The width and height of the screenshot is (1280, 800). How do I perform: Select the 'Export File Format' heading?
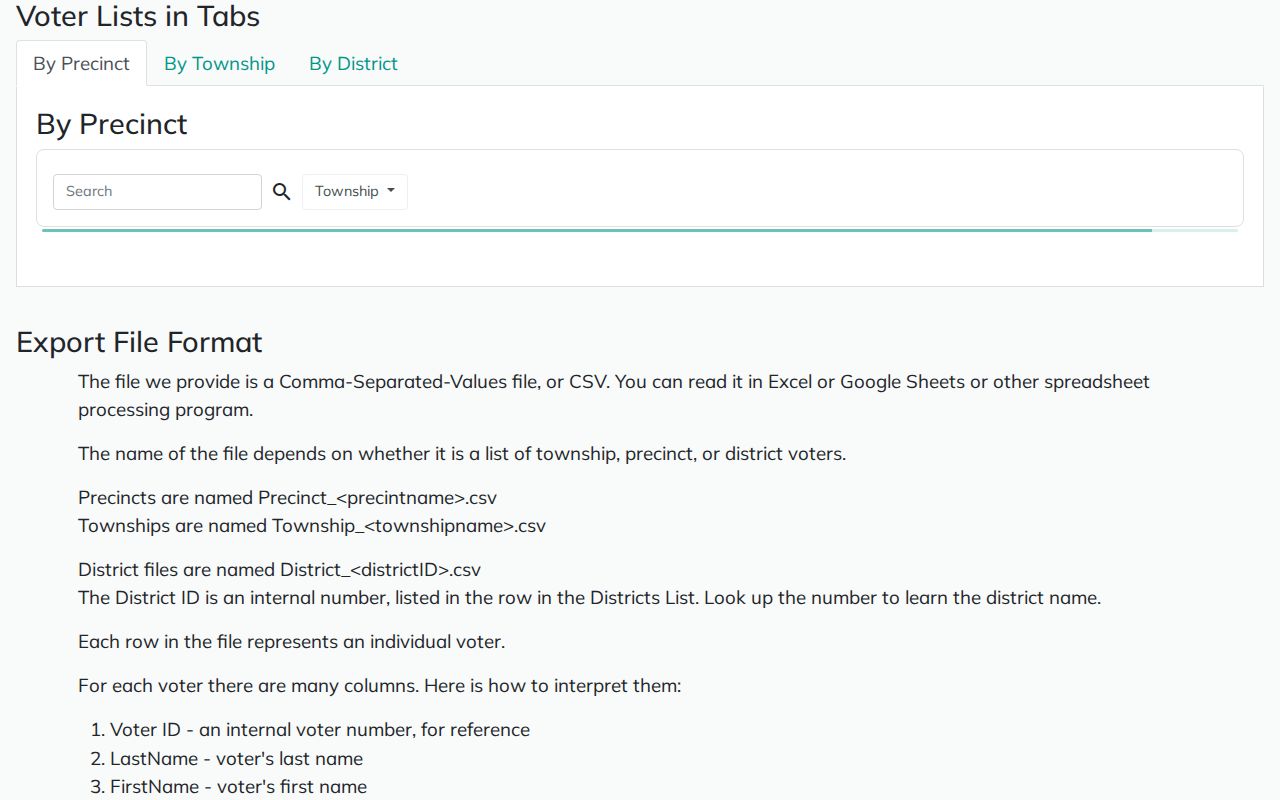(x=139, y=342)
